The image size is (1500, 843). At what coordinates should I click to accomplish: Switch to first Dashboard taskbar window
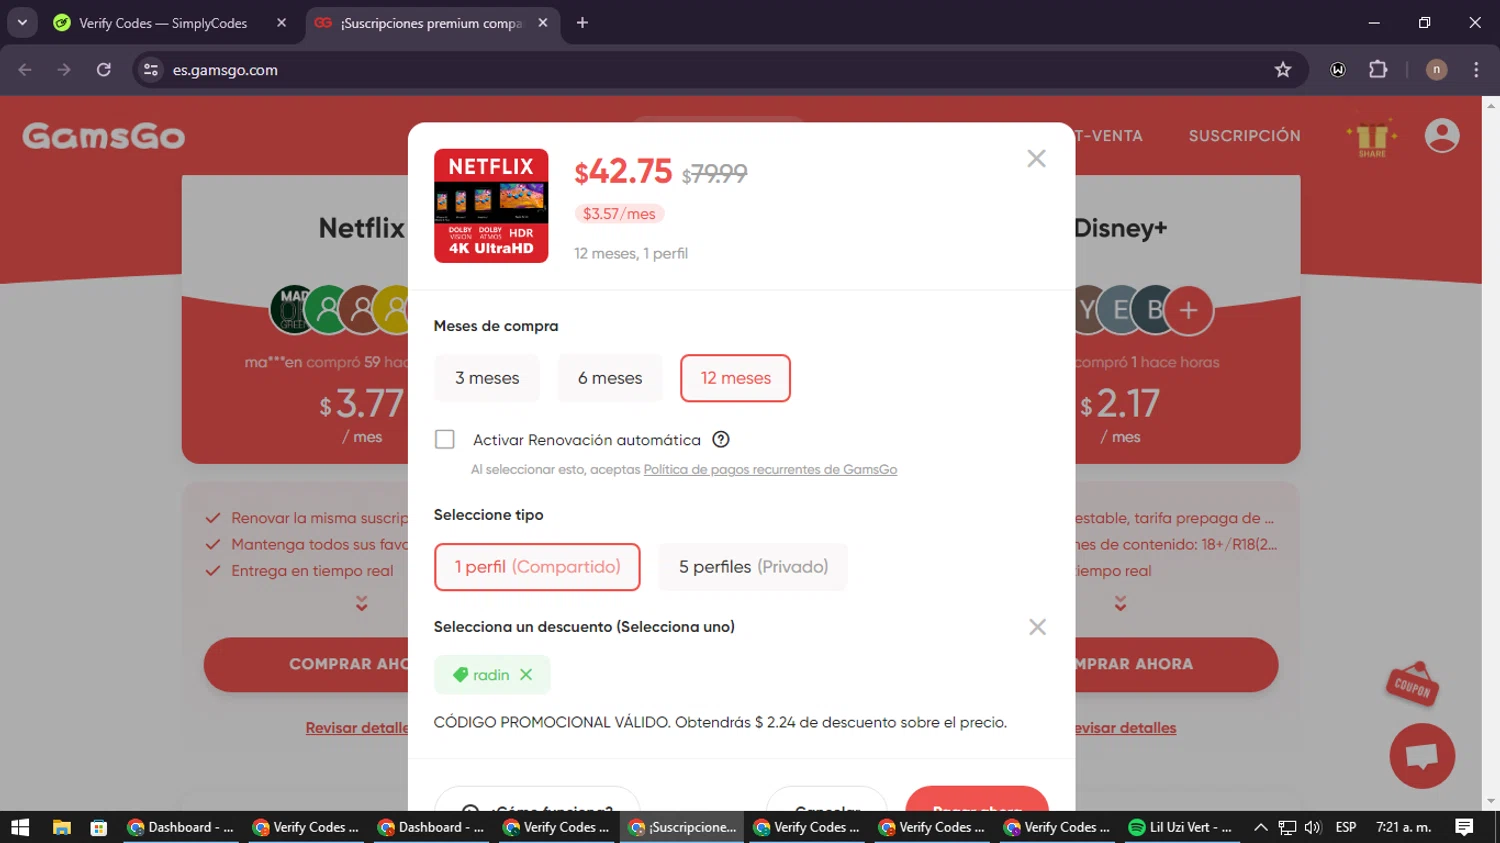coord(181,827)
